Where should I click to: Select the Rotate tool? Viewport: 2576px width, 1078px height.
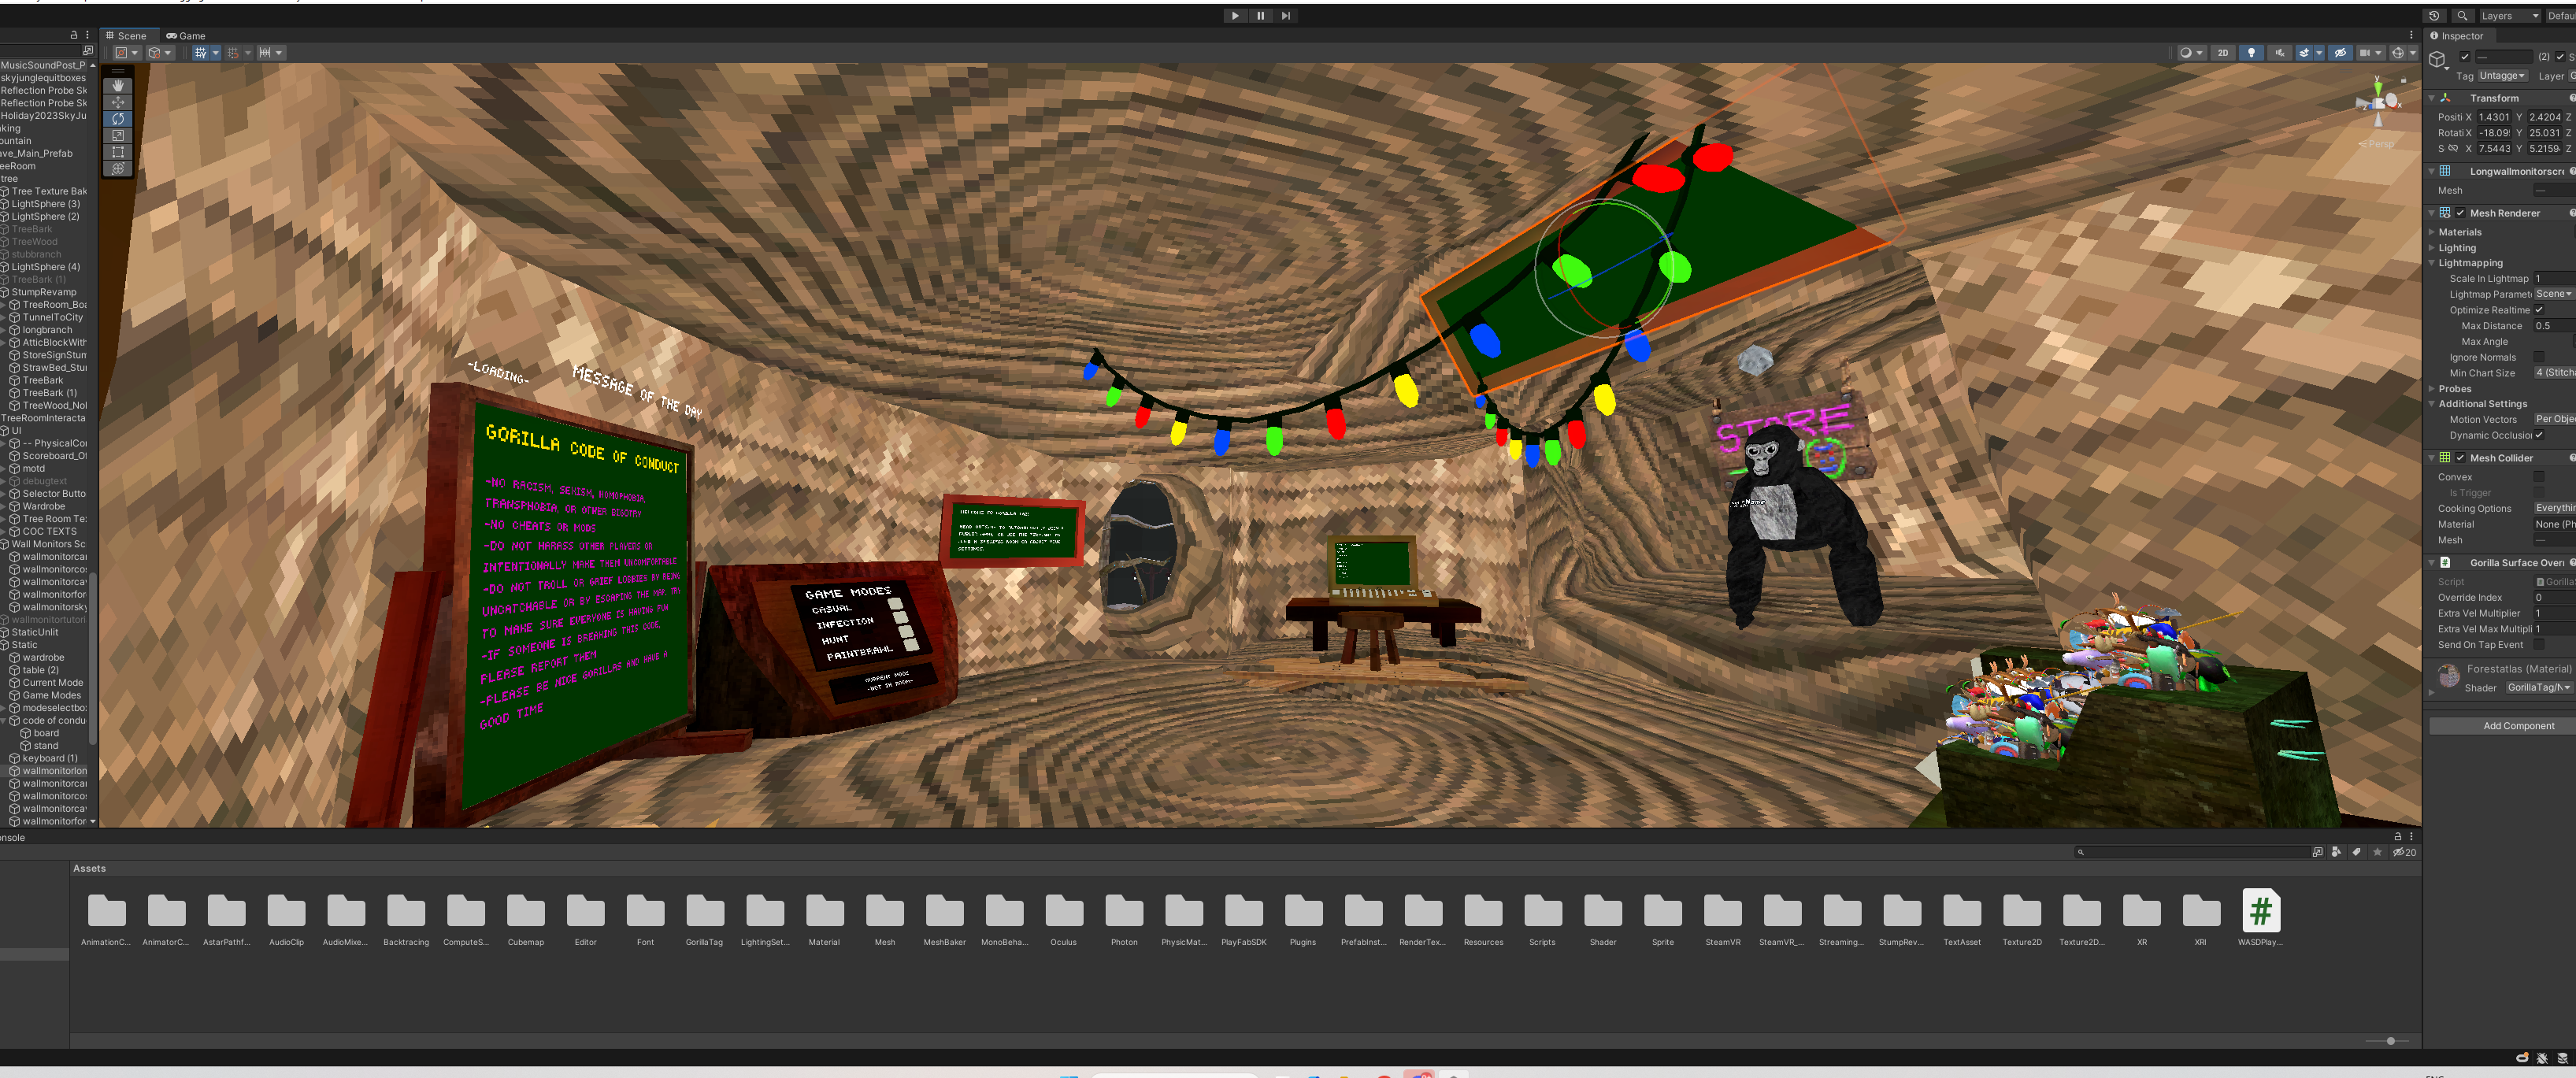[118, 119]
